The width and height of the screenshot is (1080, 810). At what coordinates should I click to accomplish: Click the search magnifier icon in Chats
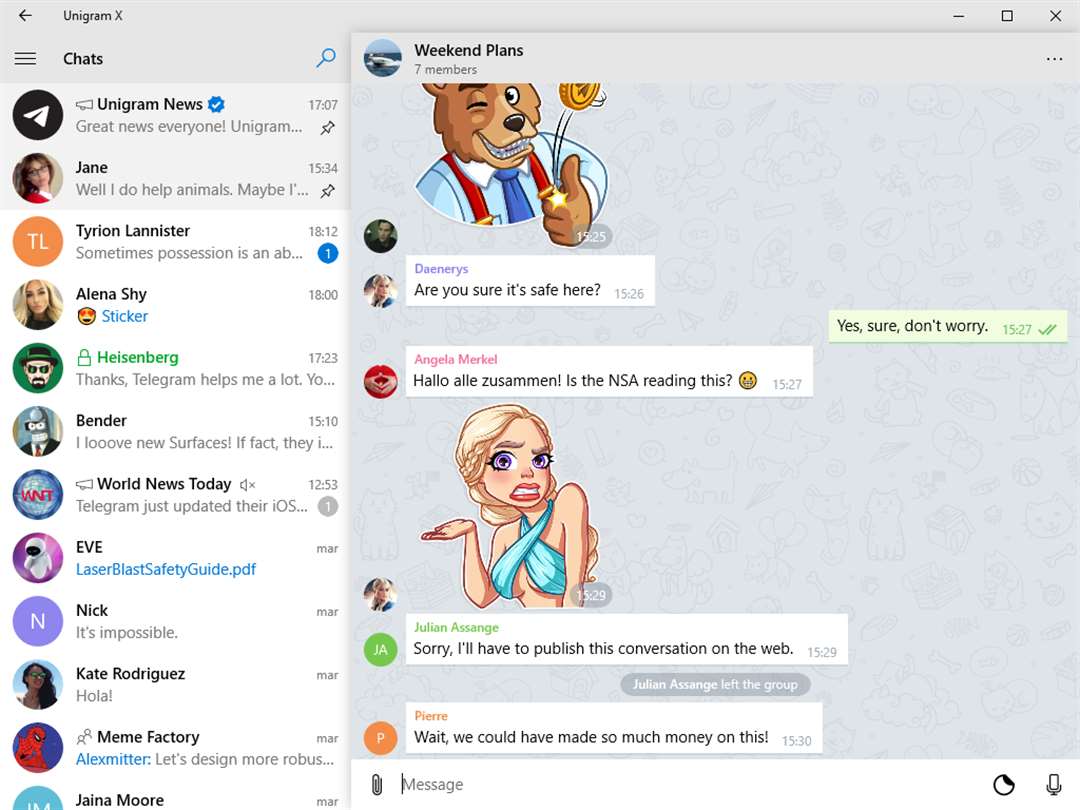pyautogui.click(x=326, y=58)
